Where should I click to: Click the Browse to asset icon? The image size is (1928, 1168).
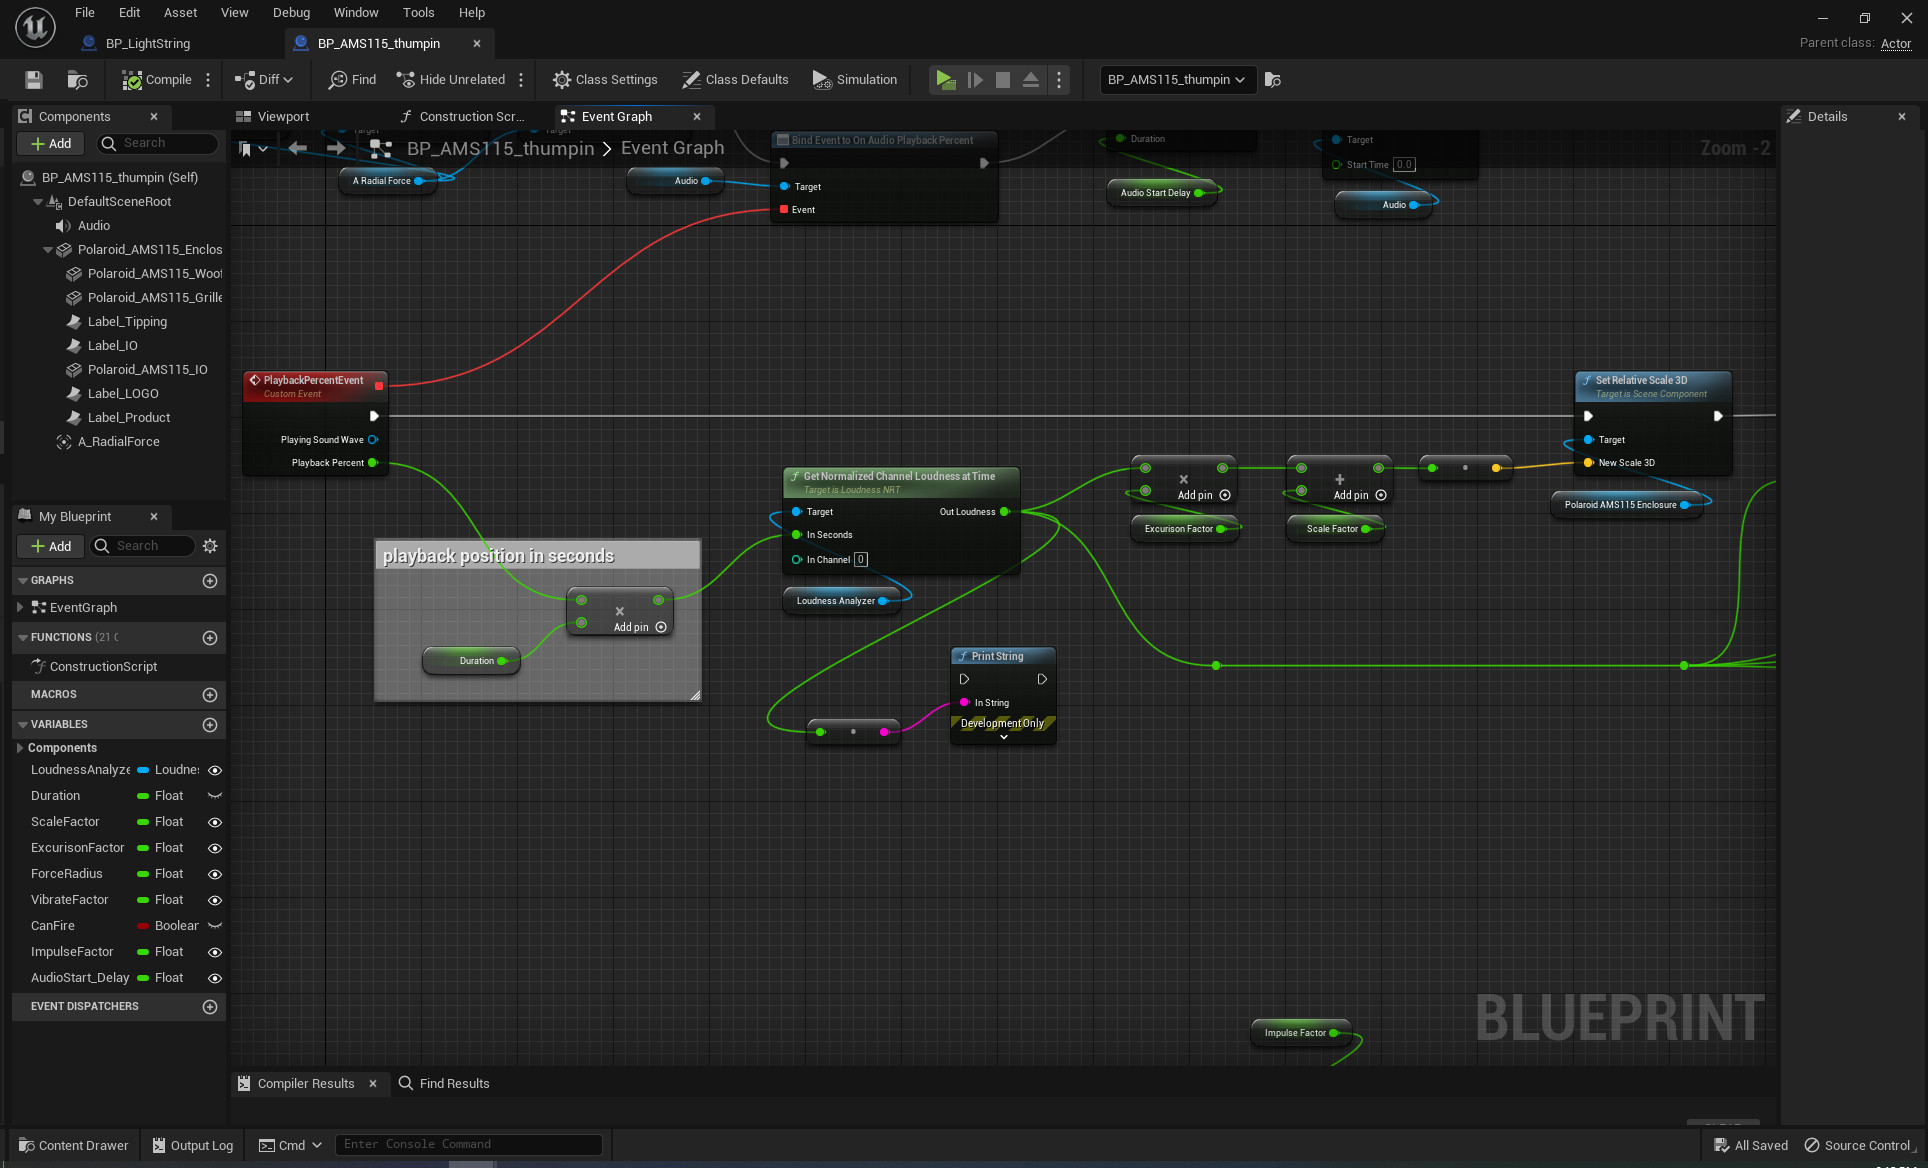point(77,80)
